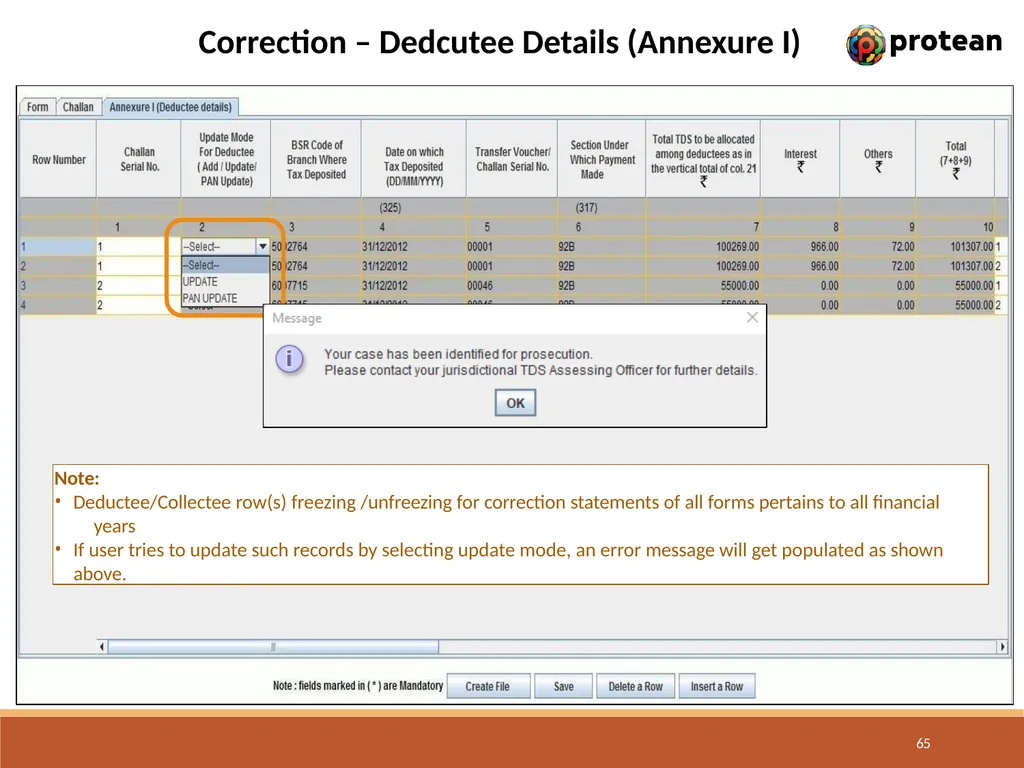Click the challan serial cell in row 1

click(x=139, y=246)
